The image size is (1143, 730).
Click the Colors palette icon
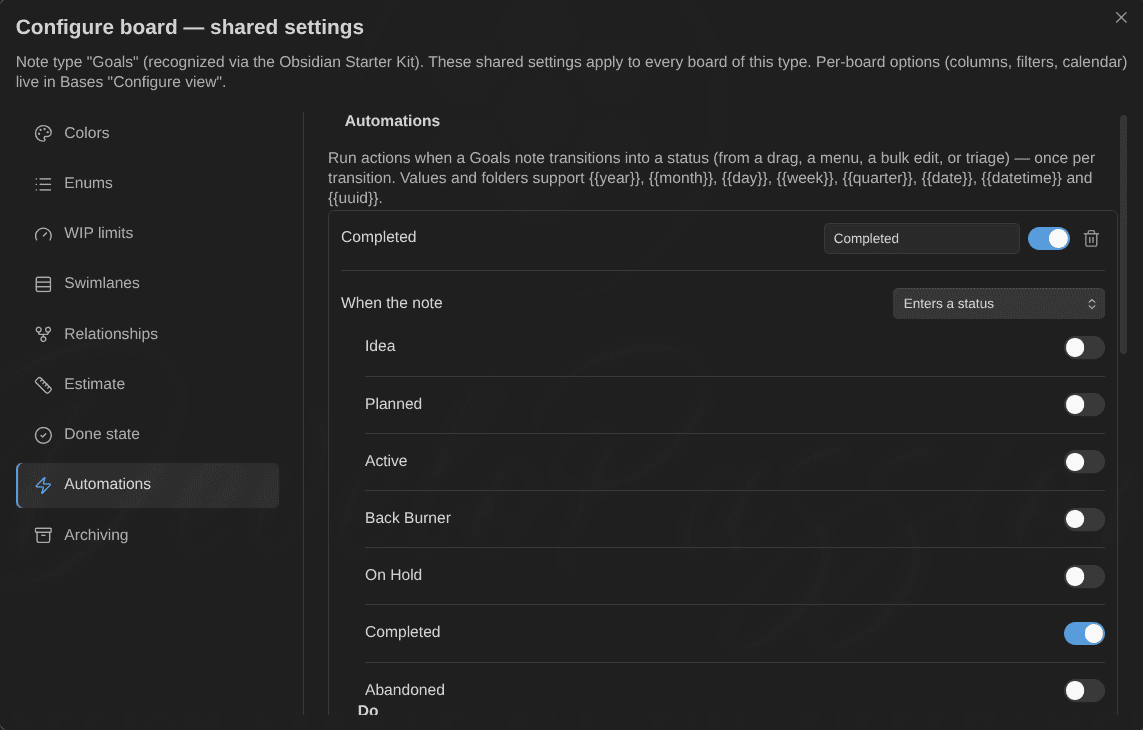(43, 133)
